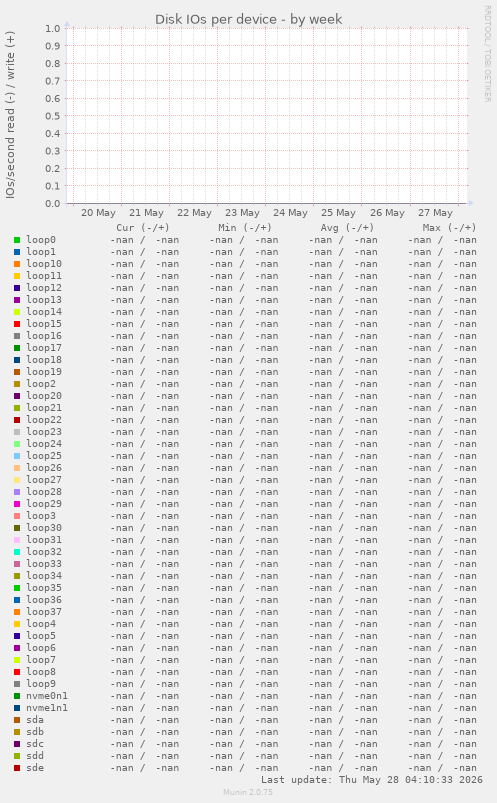Viewport: 497px width, 803px height.
Task: Click the Max (-/+) column header
Action: click(449, 228)
